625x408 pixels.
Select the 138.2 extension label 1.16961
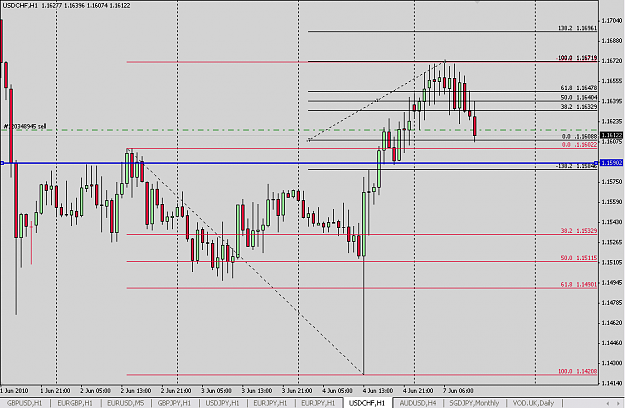coord(577,28)
